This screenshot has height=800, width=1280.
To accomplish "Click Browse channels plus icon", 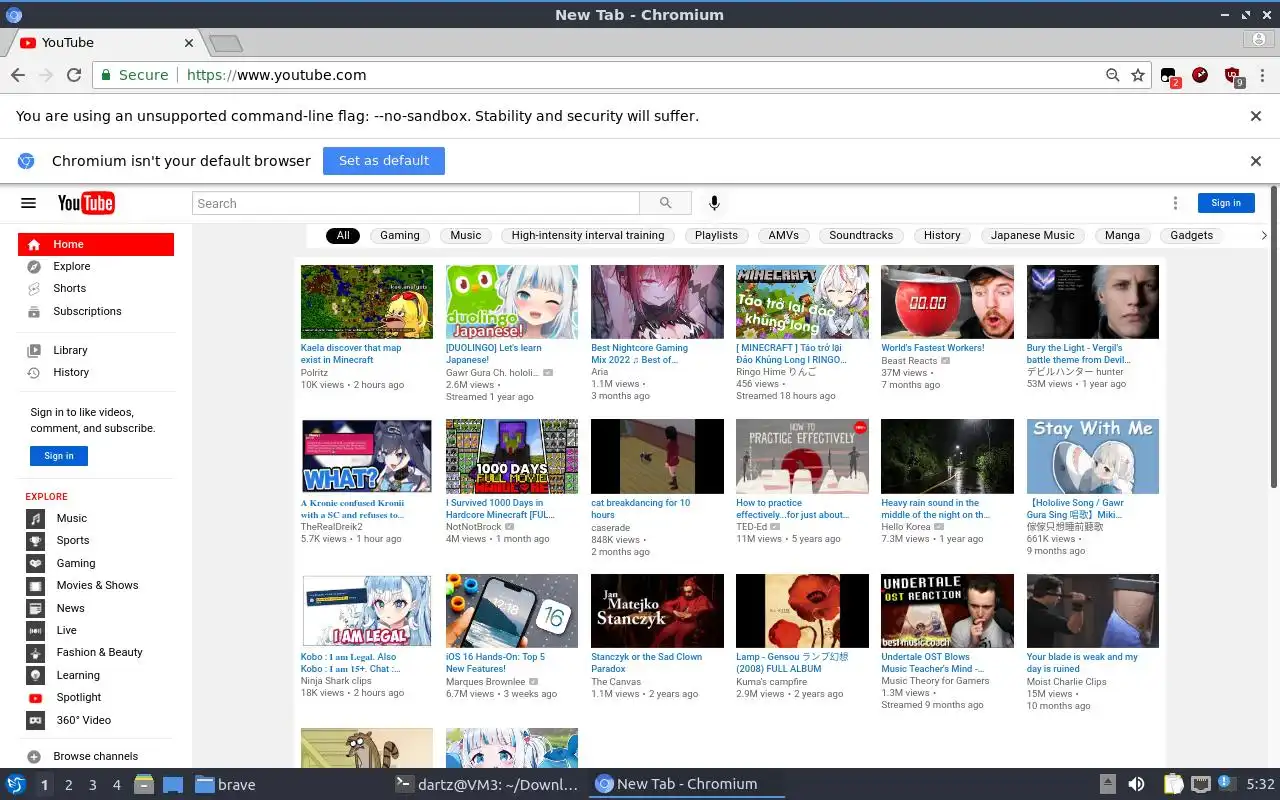I will [34, 757].
